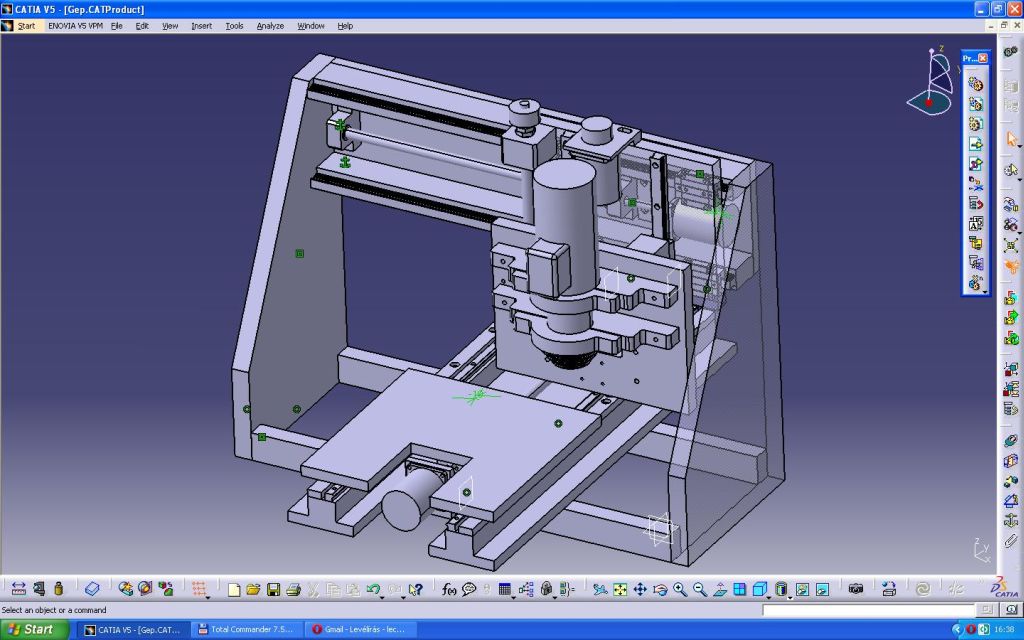Image resolution: width=1024 pixels, height=640 pixels.
Task: Toggle the Normal View icon
Action: coord(720,589)
